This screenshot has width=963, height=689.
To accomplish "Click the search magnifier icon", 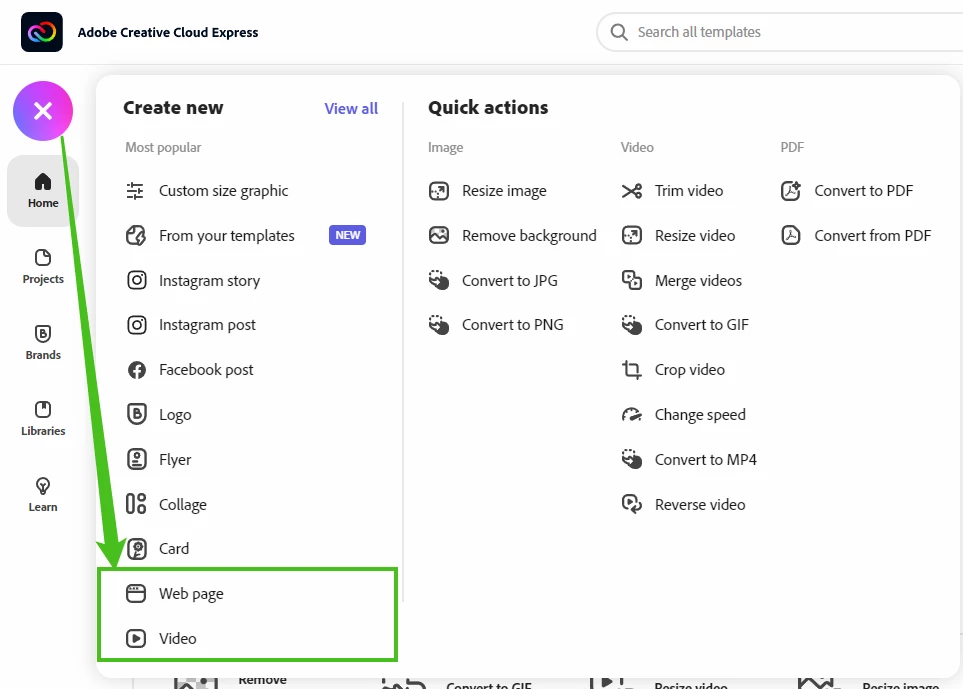I will pos(619,32).
